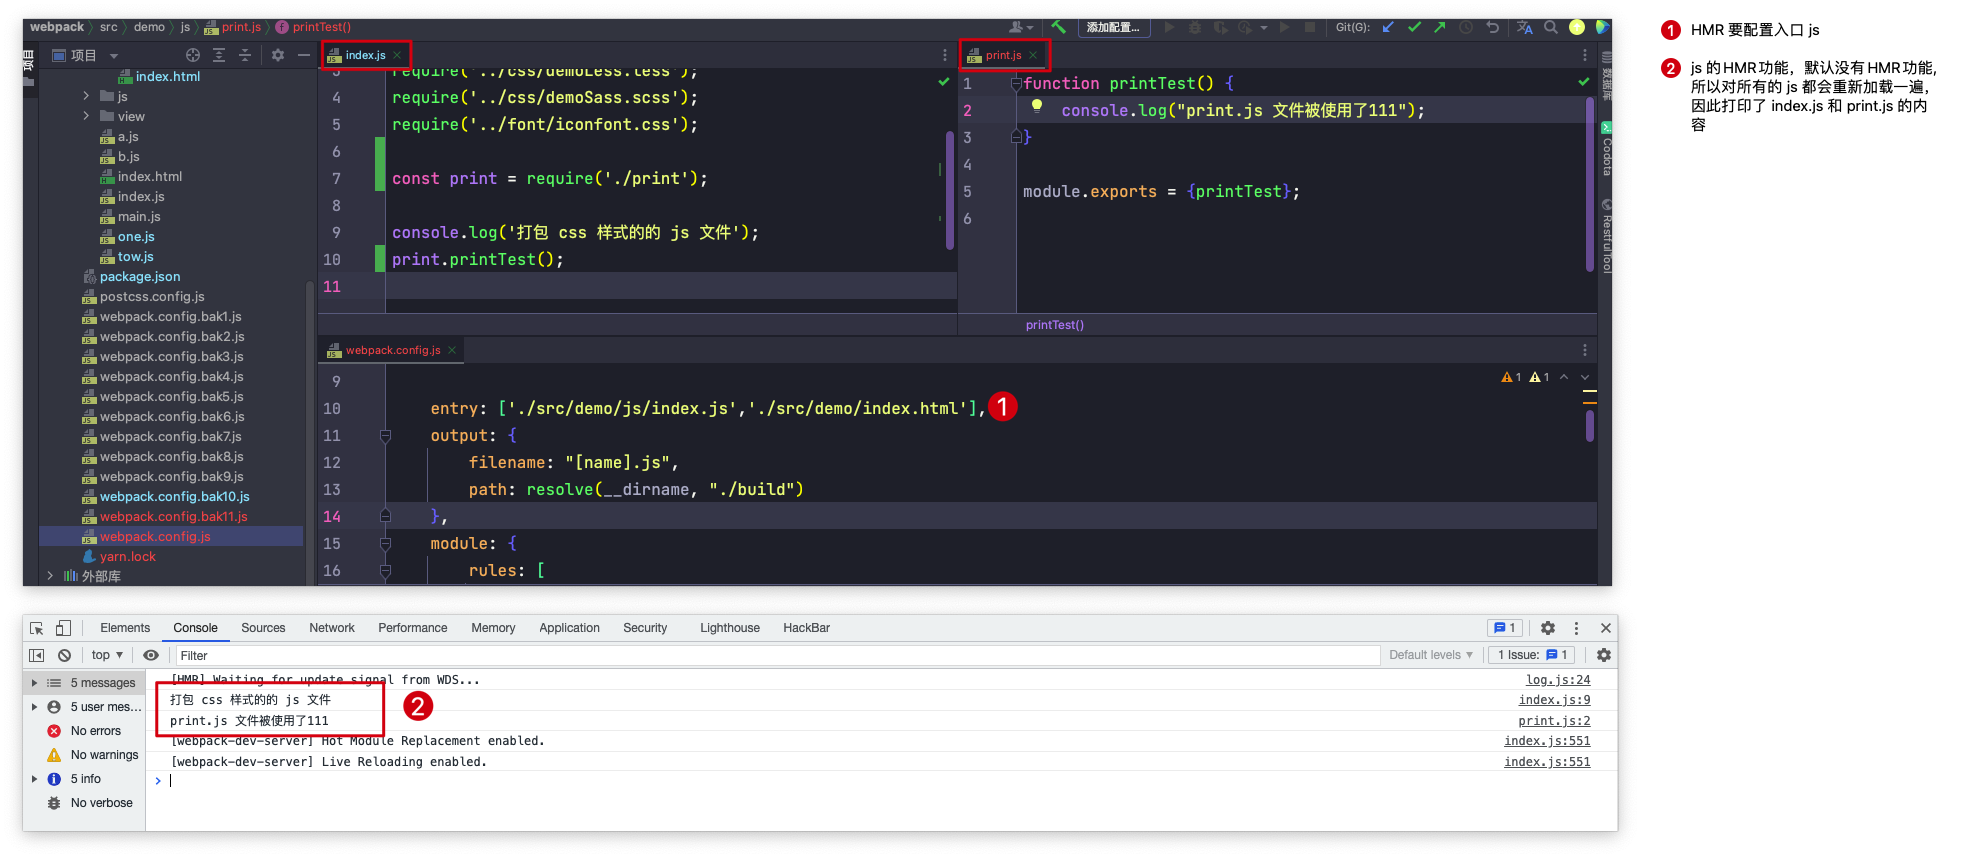
Task: Switch to the webpack.config.js editor tab
Action: pyautogui.click(x=392, y=350)
